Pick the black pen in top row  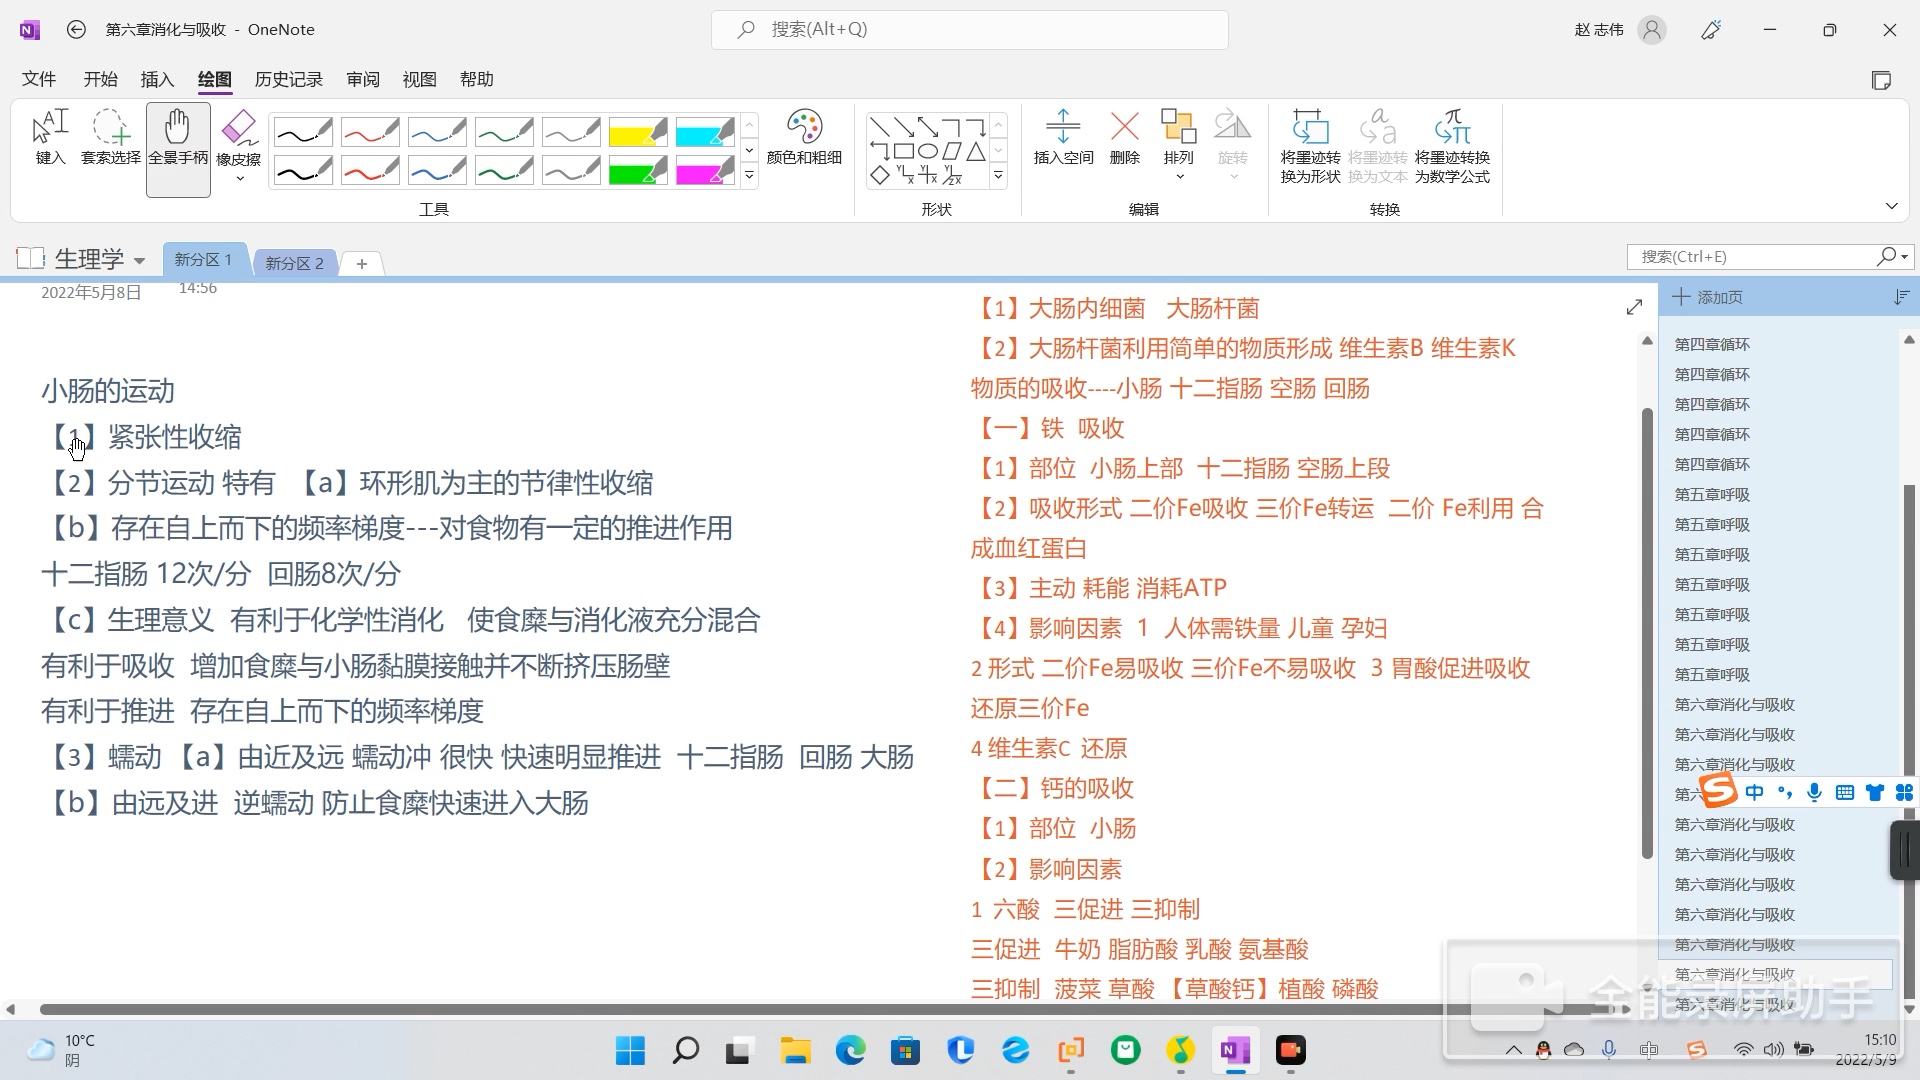[303, 132]
